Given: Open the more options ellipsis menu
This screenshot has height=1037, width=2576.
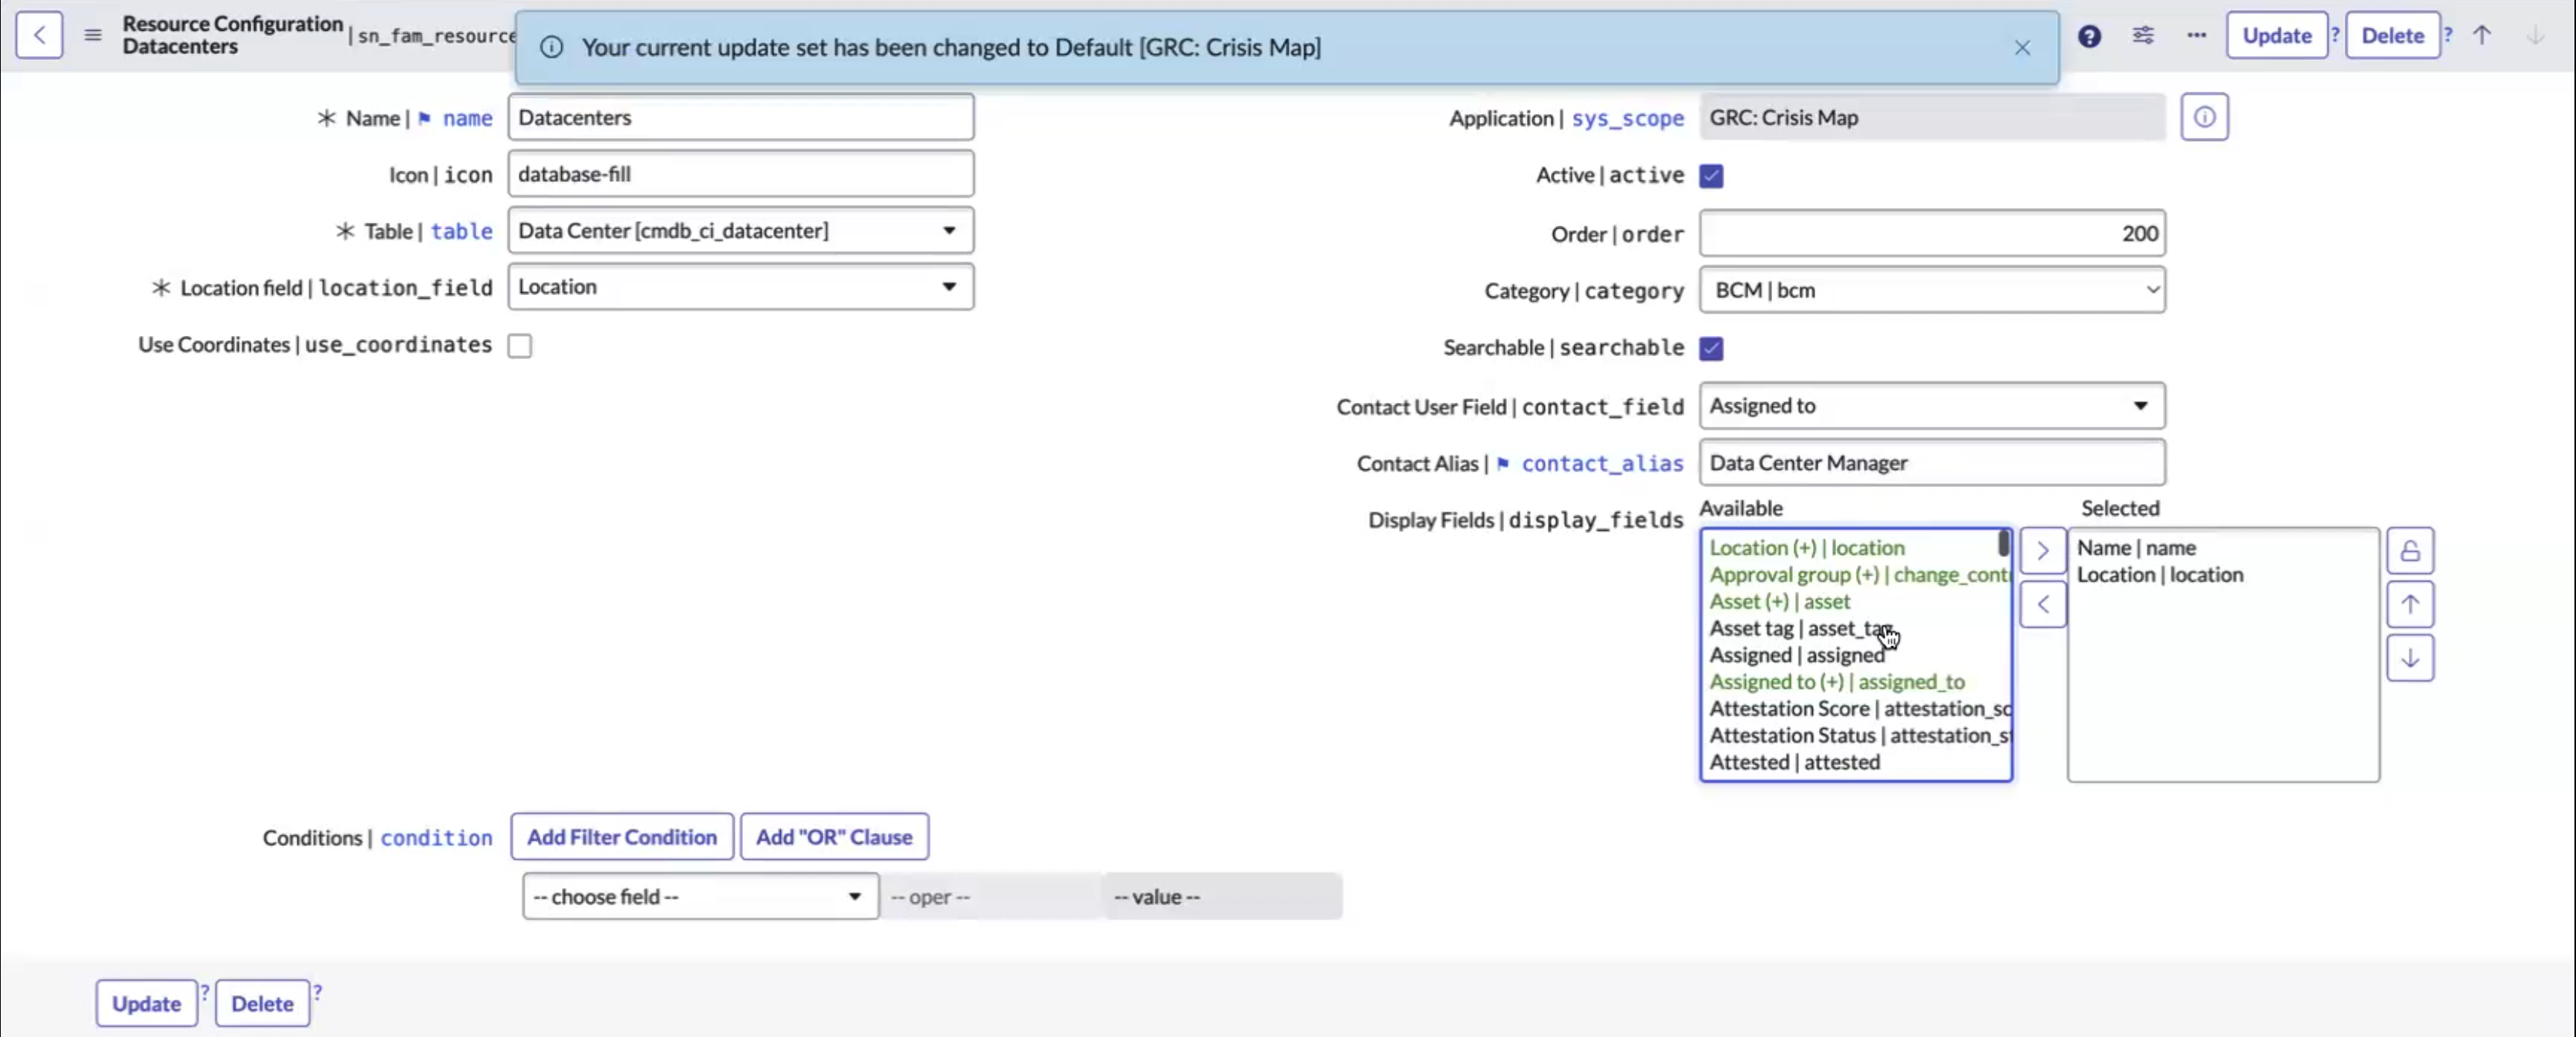Looking at the screenshot, I should pos(2196,36).
